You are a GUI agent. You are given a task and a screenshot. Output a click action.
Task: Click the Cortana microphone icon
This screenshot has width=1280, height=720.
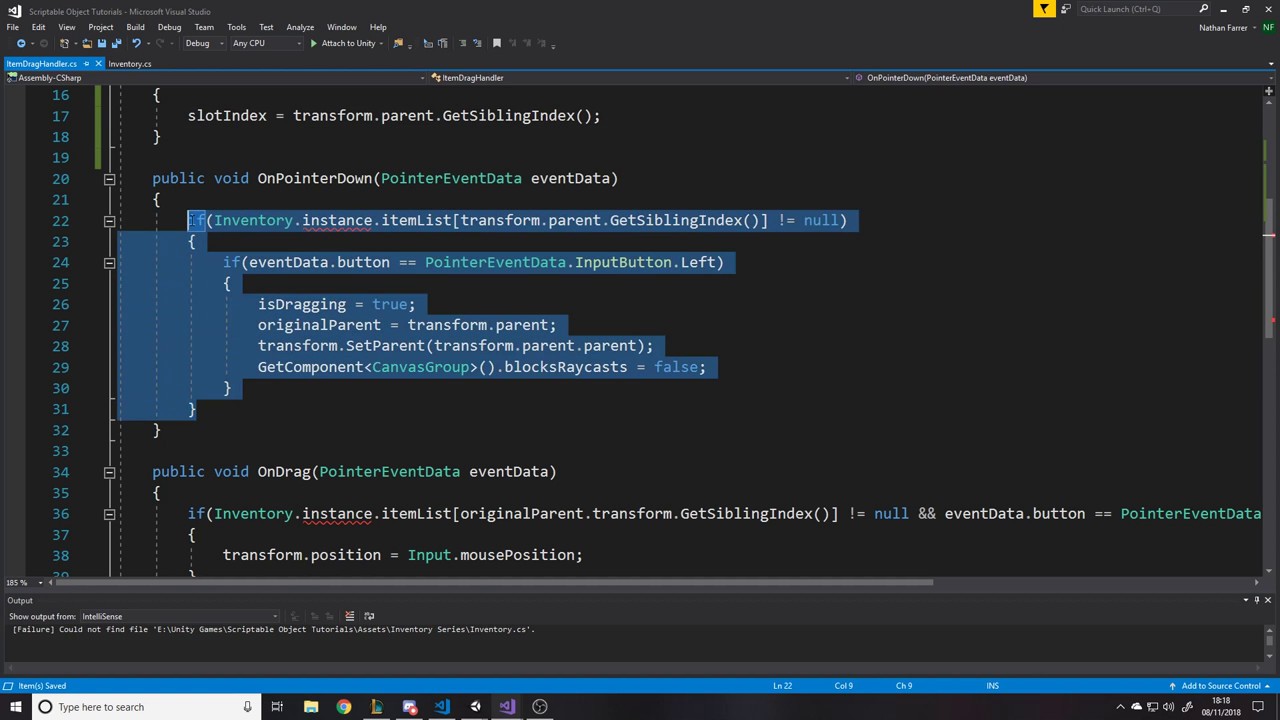(x=247, y=707)
